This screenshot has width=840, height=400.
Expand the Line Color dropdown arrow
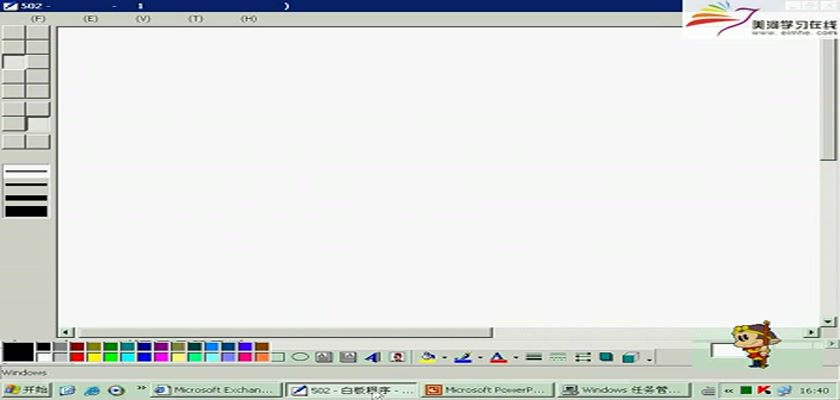pos(480,357)
